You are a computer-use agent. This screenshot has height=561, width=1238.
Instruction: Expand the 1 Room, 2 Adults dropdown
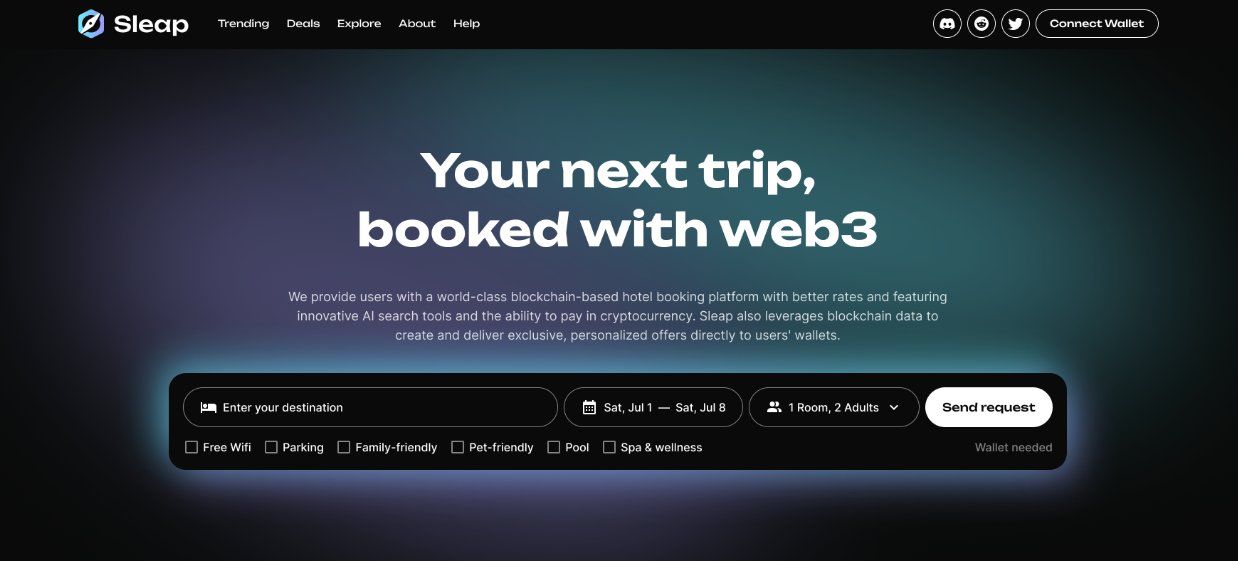pyautogui.click(x=834, y=407)
